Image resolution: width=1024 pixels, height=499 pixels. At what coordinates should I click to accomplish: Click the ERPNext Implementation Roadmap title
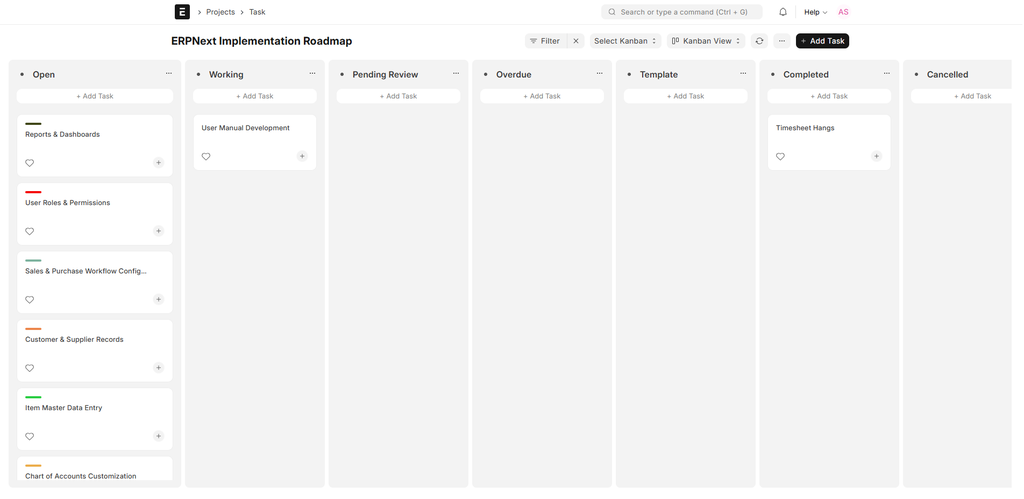pos(262,41)
